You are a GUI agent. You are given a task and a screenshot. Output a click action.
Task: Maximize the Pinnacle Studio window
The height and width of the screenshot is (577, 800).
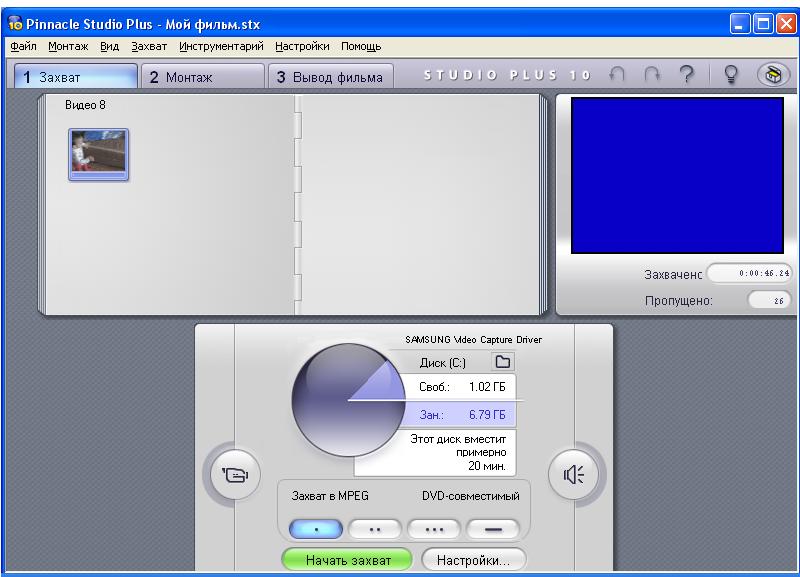pos(763,23)
